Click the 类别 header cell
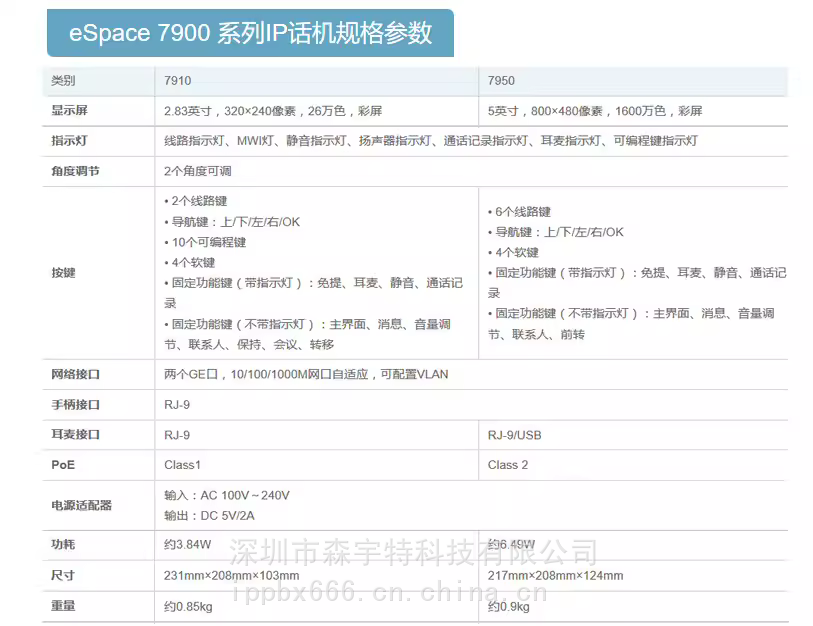Viewport: 813px width, 626px height. point(63,81)
